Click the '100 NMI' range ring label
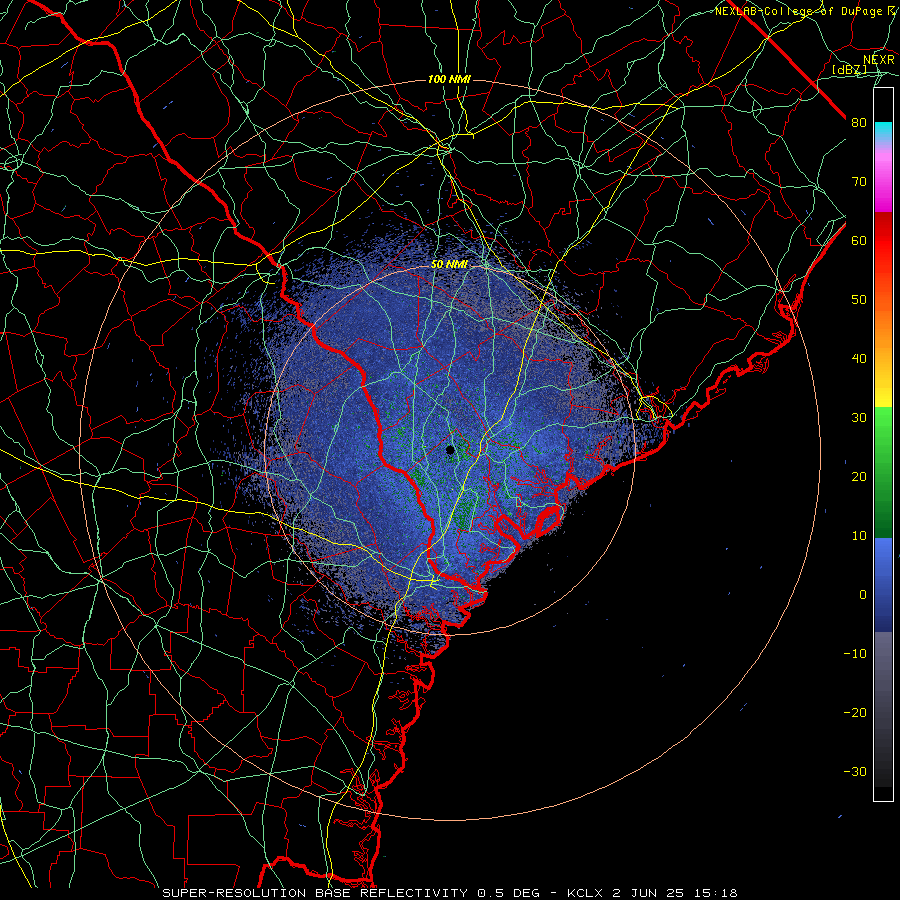Screen dimensions: 900x900 [x=449, y=79]
